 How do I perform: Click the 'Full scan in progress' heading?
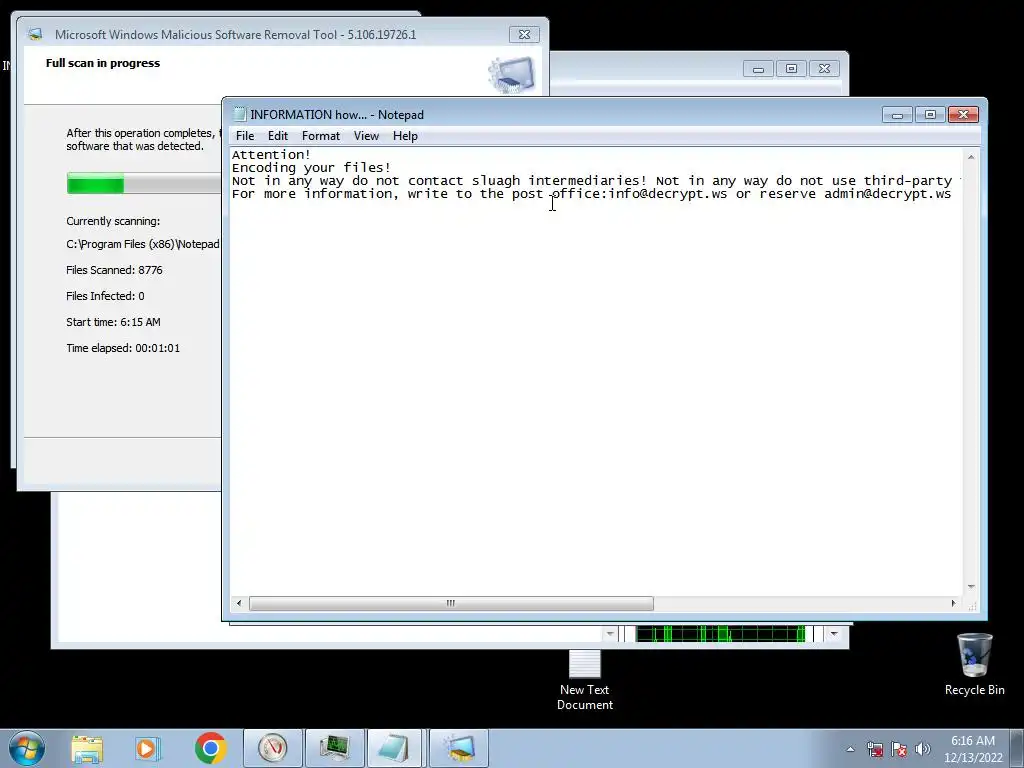click(x=103, y=63)
